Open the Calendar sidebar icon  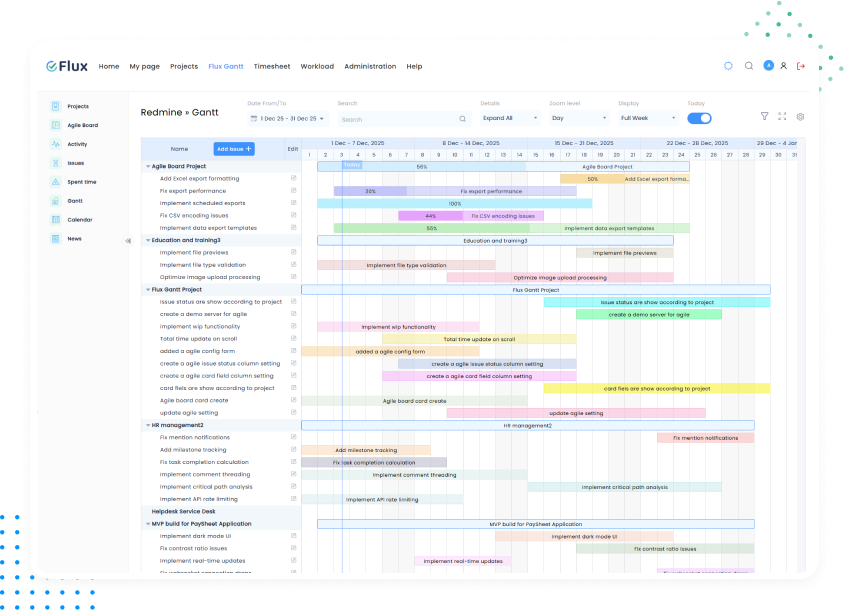coord(56,220)
